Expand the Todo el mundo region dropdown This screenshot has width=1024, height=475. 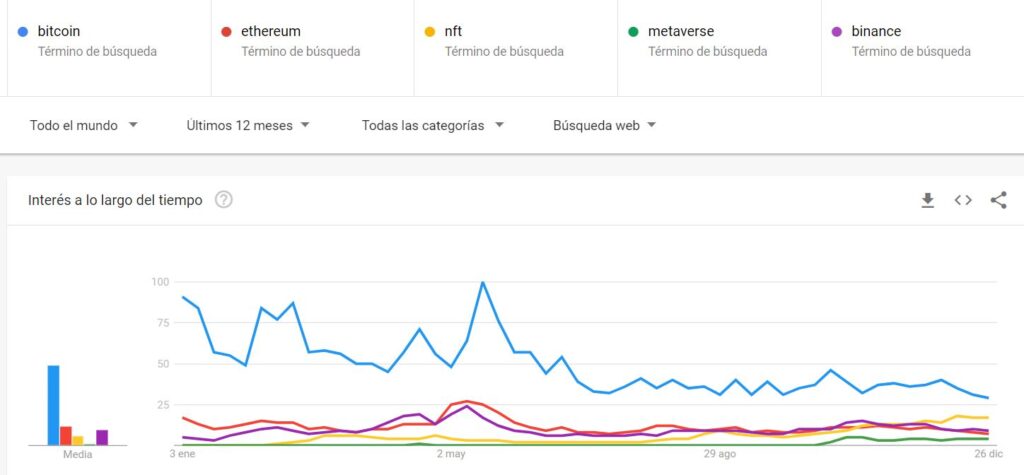pyautogui.click(x=84, y=125)
